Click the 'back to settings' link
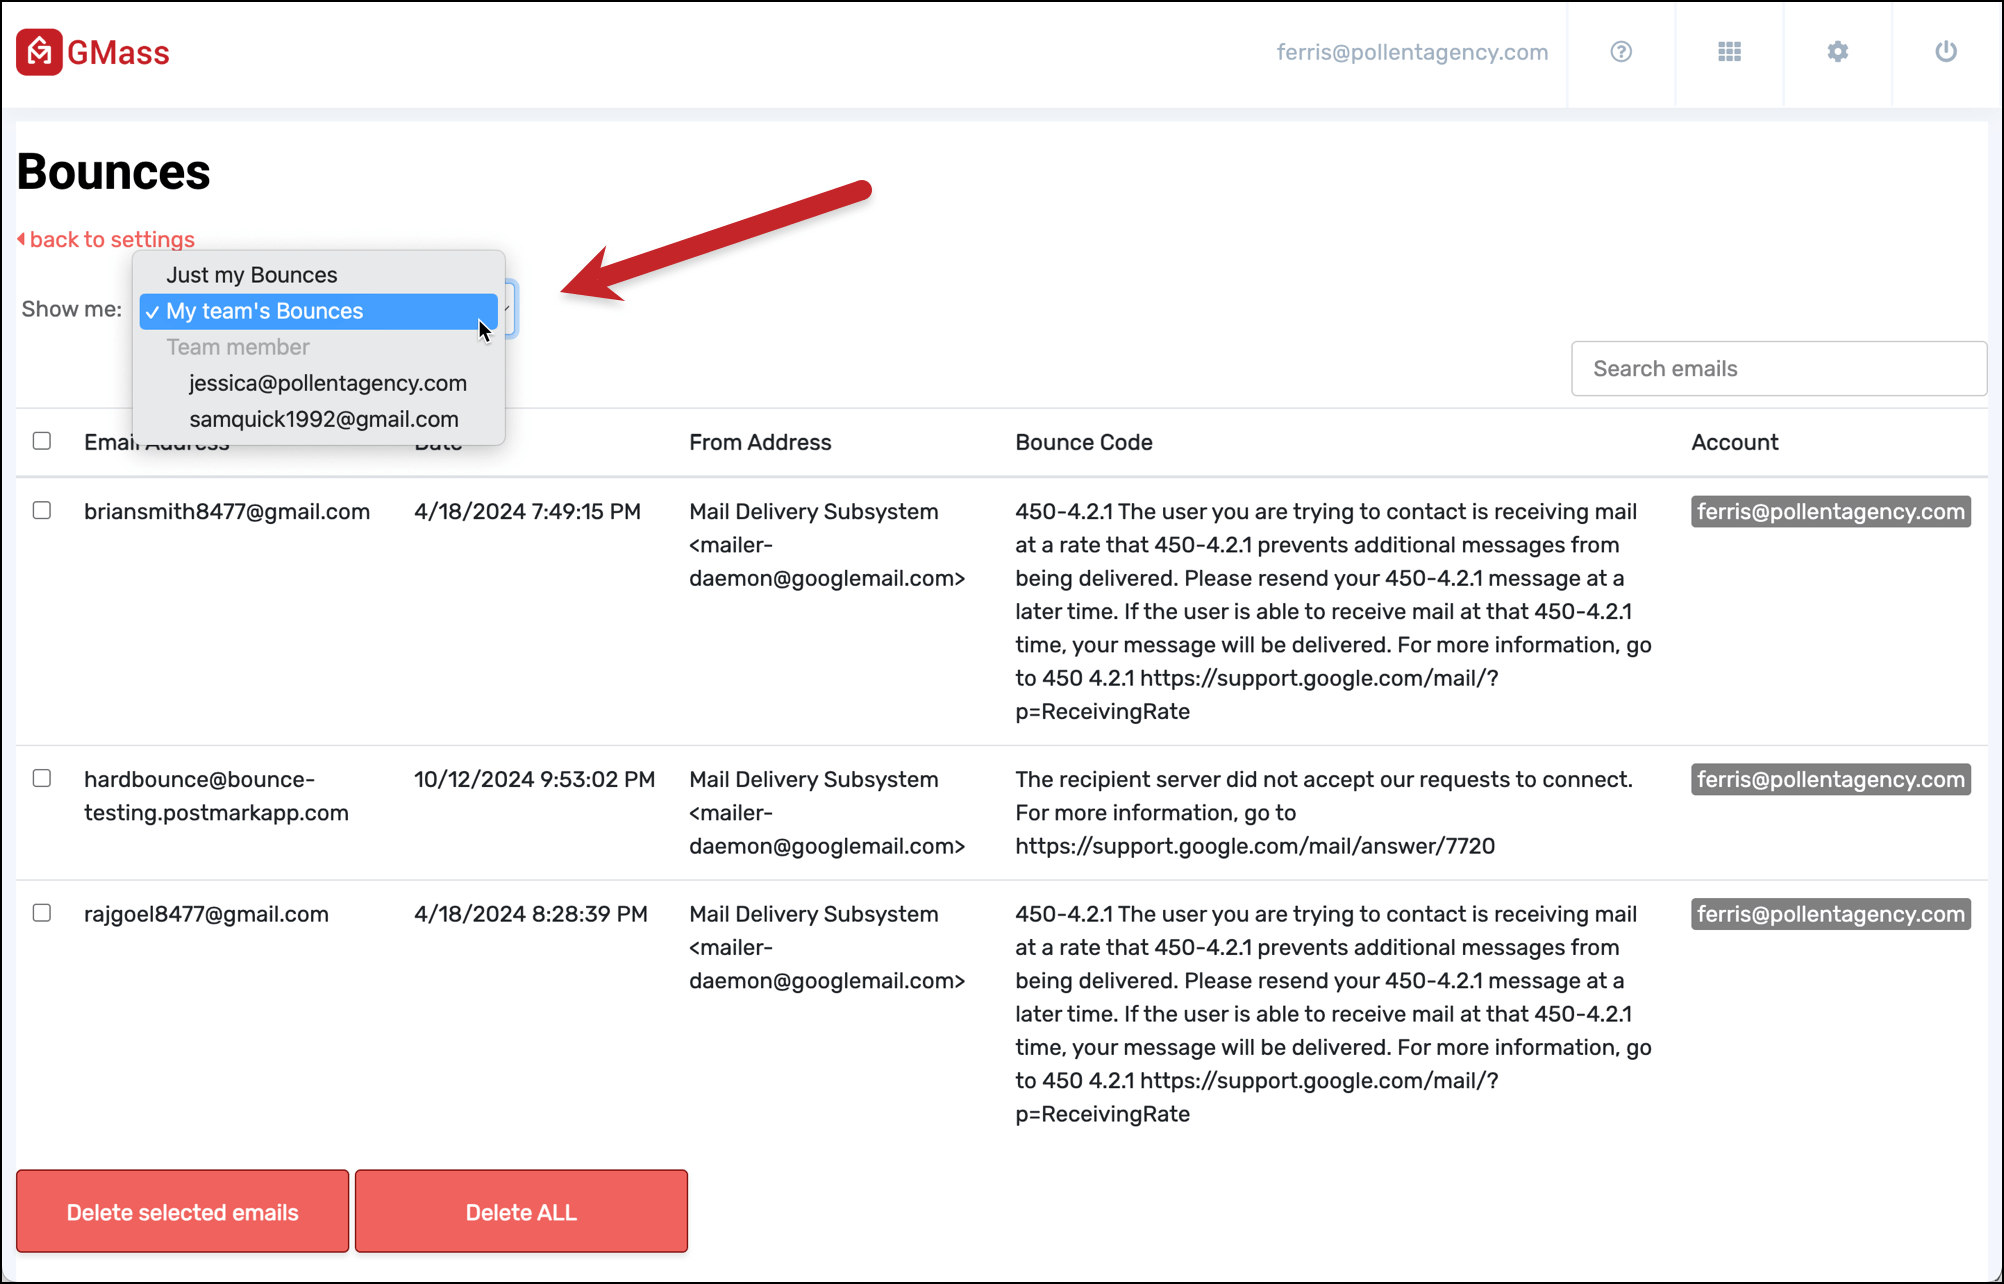 (x=106, y=239)
